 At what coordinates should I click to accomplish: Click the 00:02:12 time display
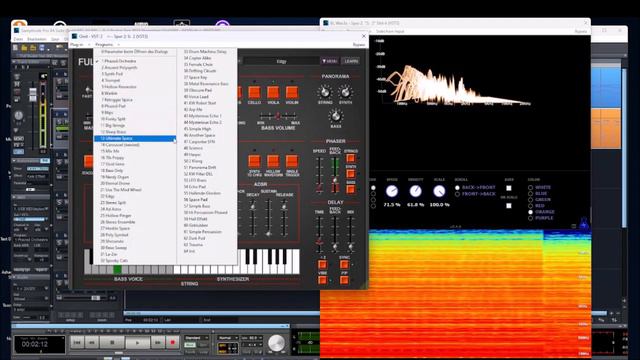click(40, 344)
